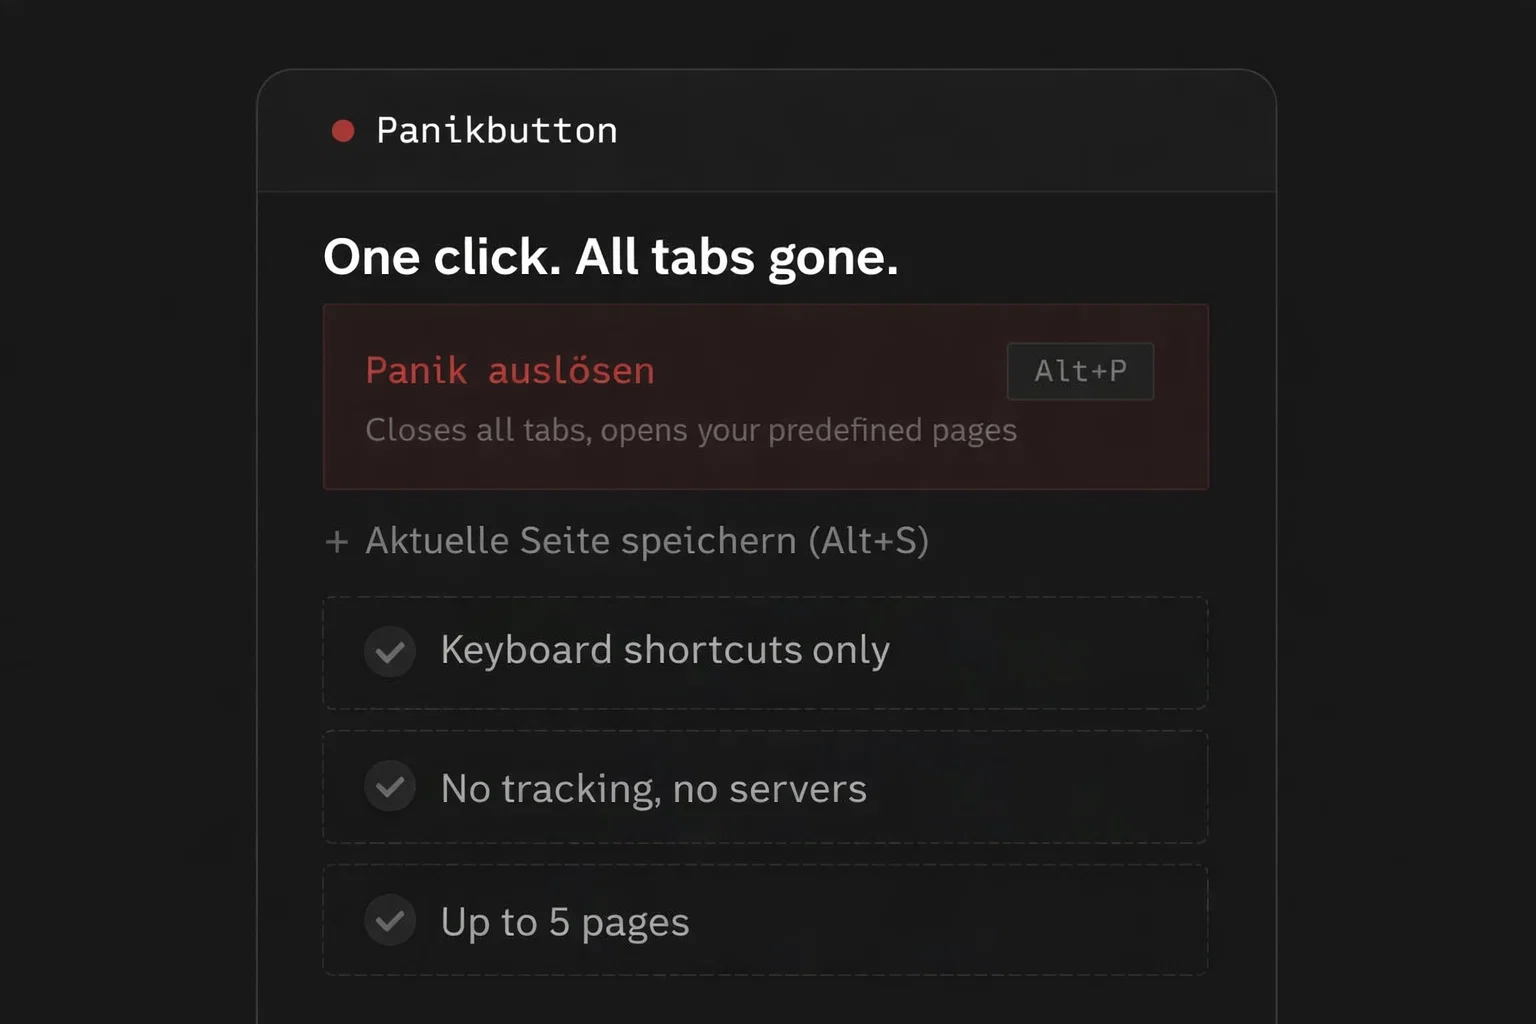This screenshot has height=1024, width=1536.
Task: Click the gray check circle in the bottom feature card
Action: point(390,920)
